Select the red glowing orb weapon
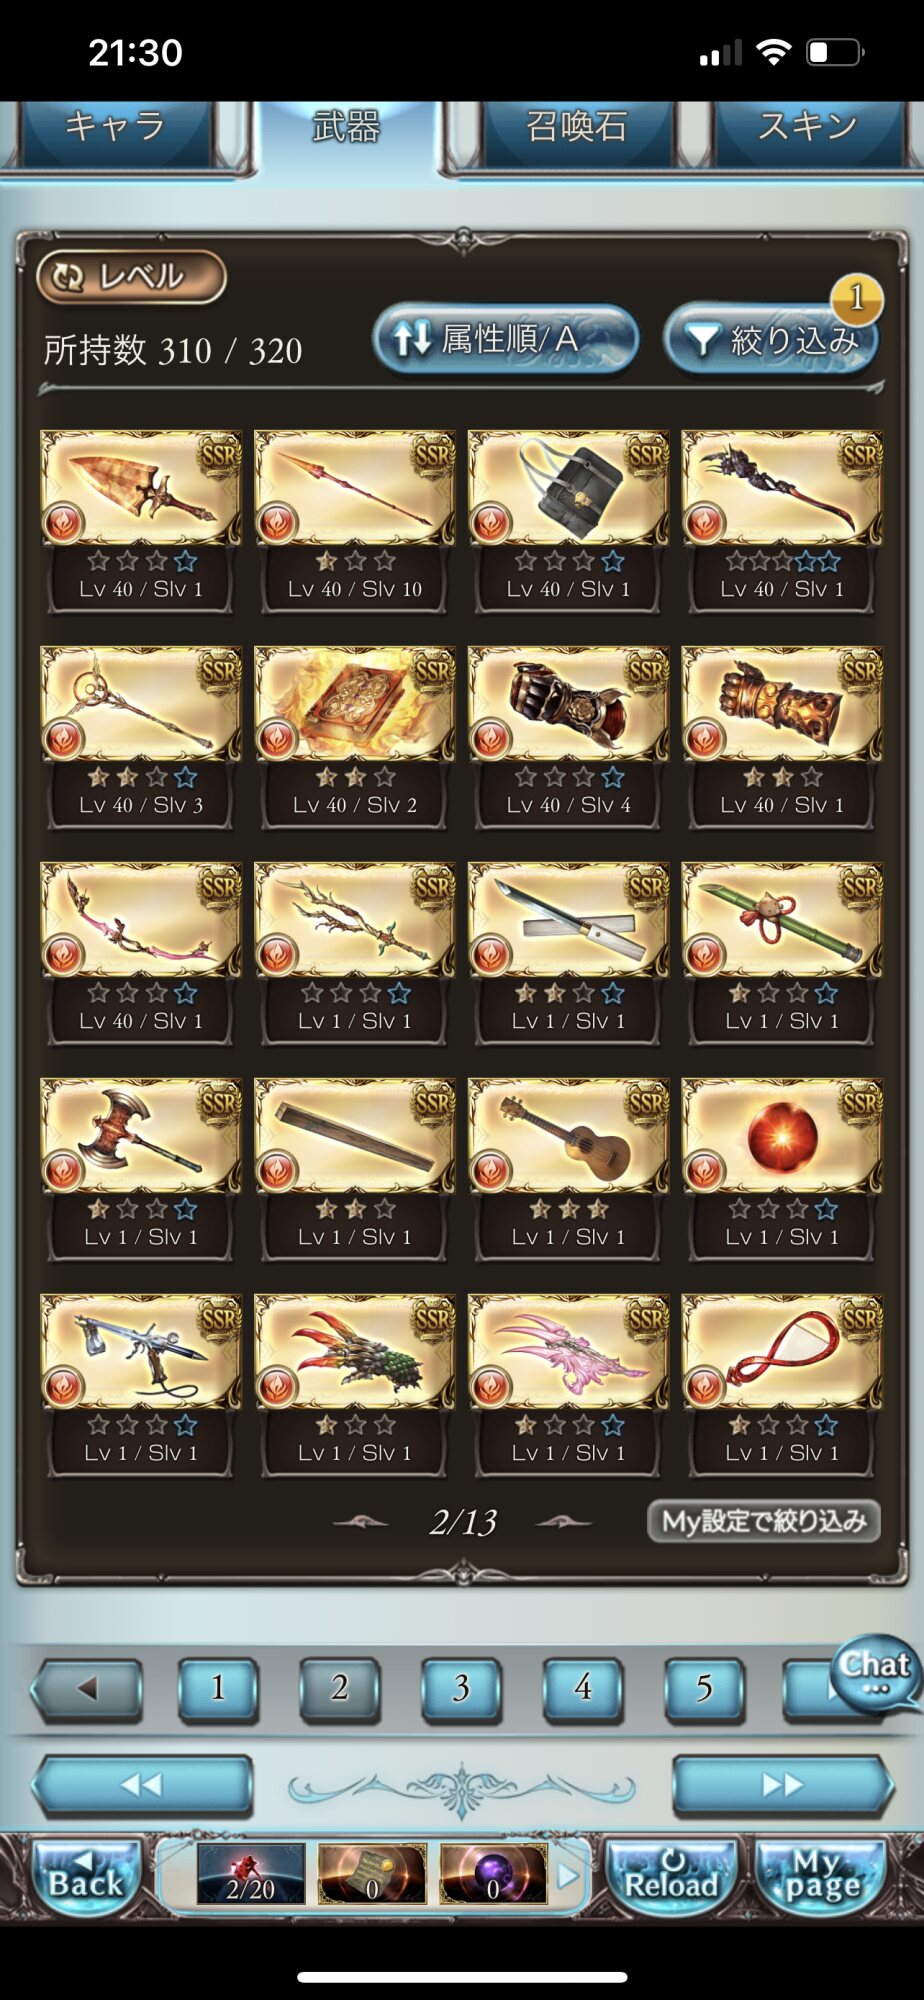 [782, 1136]
